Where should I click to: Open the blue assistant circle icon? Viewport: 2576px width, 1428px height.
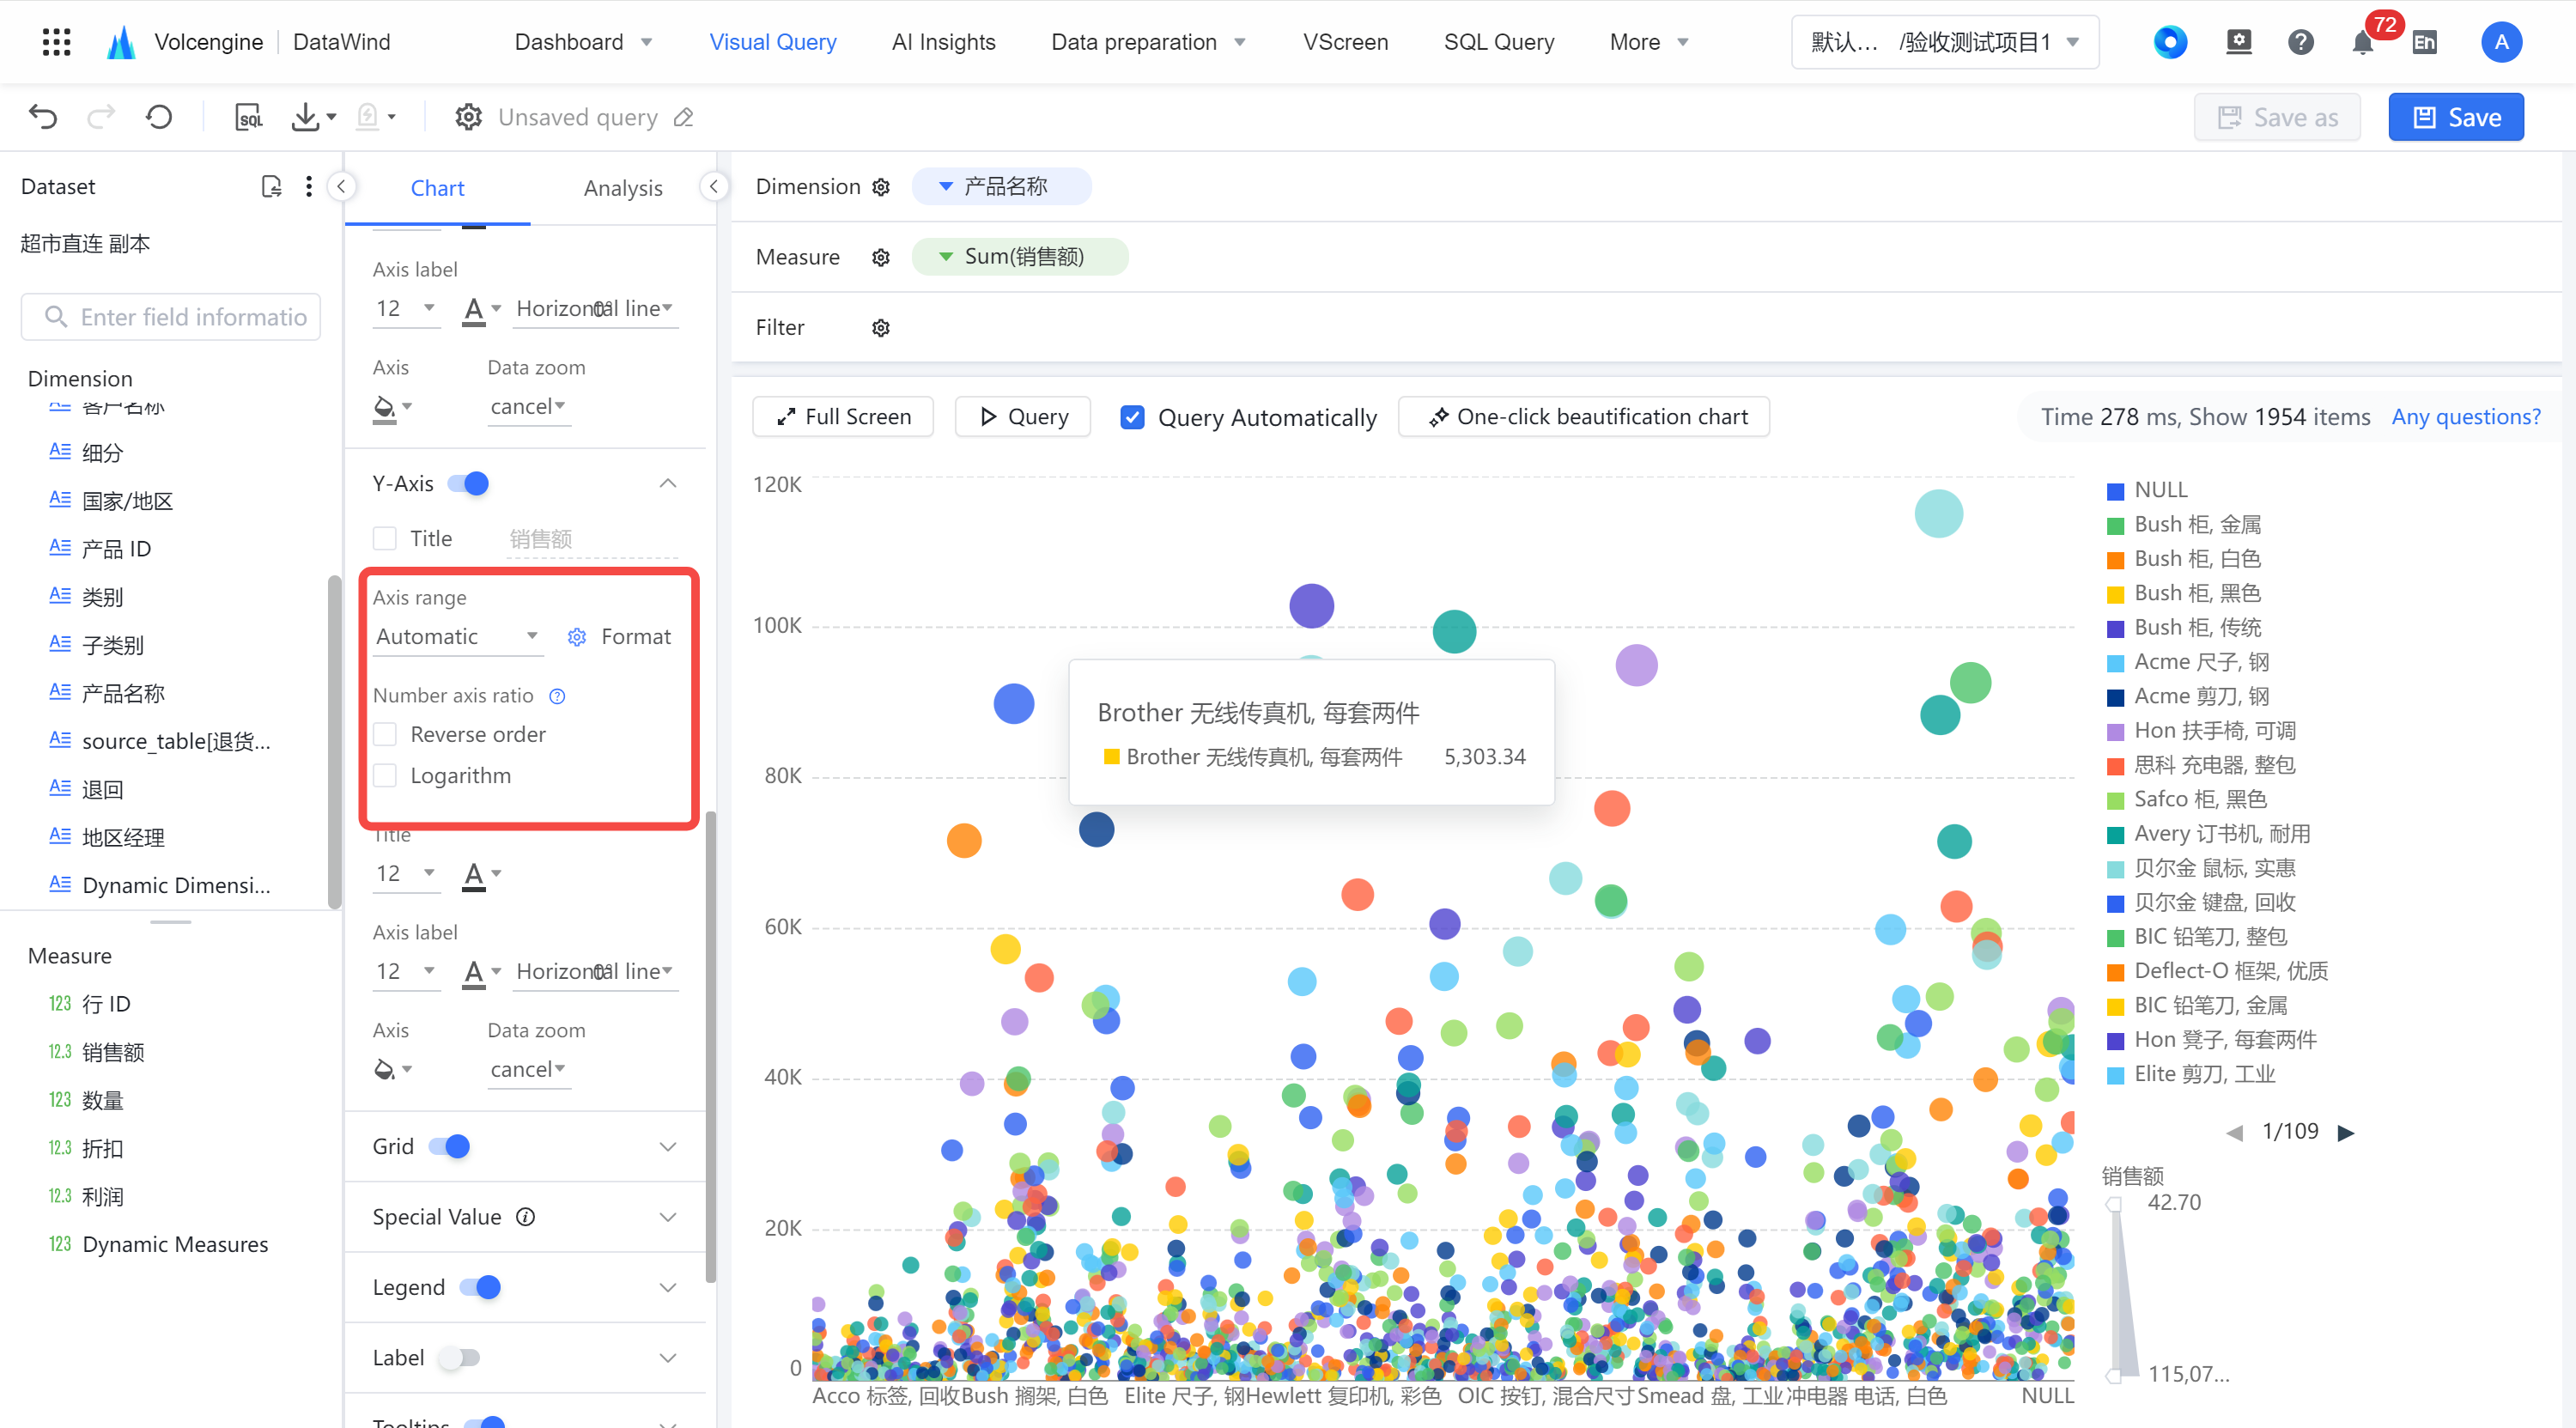click(2170, 42)
